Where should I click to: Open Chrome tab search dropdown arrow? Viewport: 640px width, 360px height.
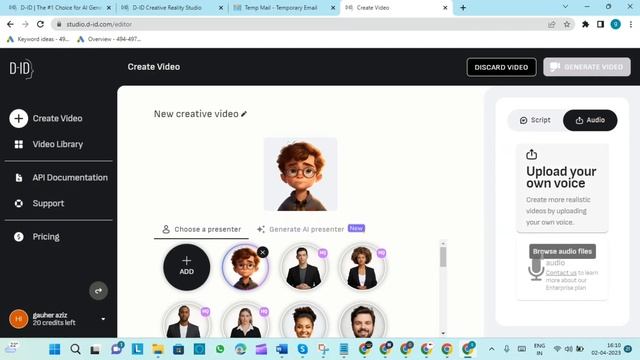point(565,7)
